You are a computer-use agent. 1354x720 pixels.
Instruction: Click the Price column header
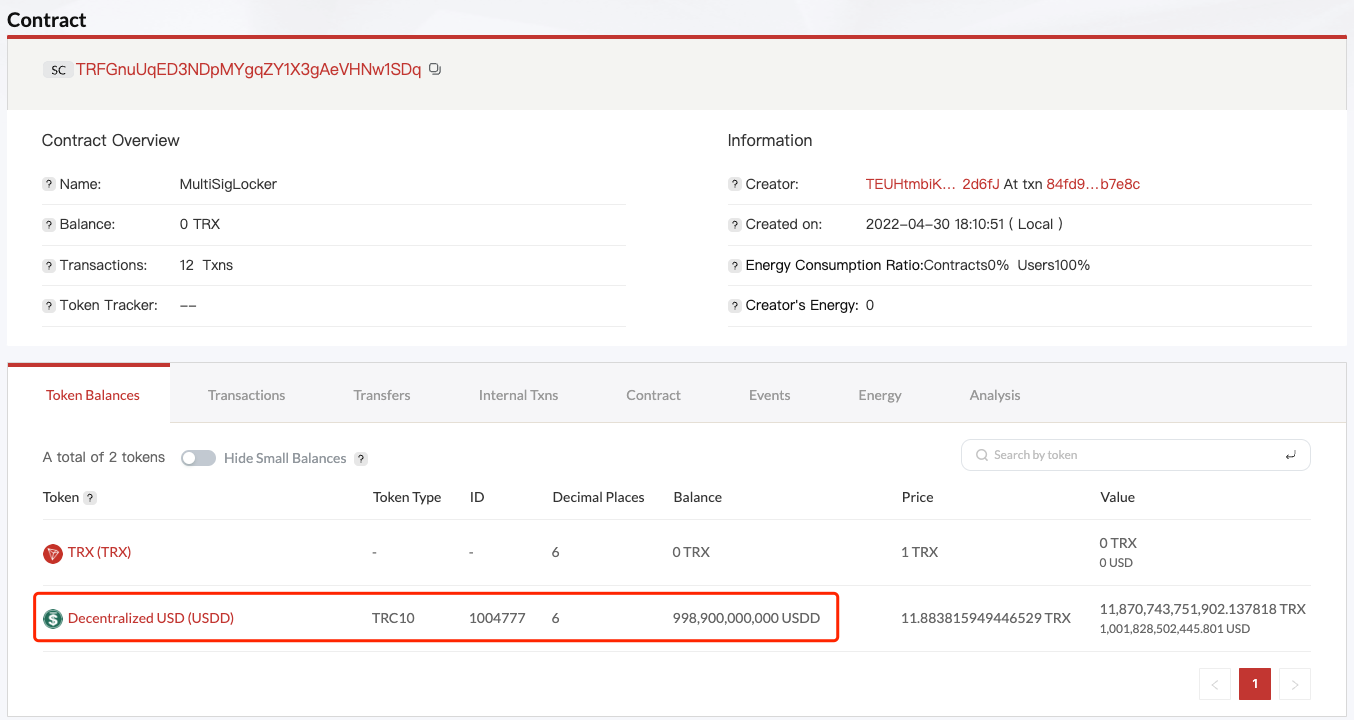917,498
